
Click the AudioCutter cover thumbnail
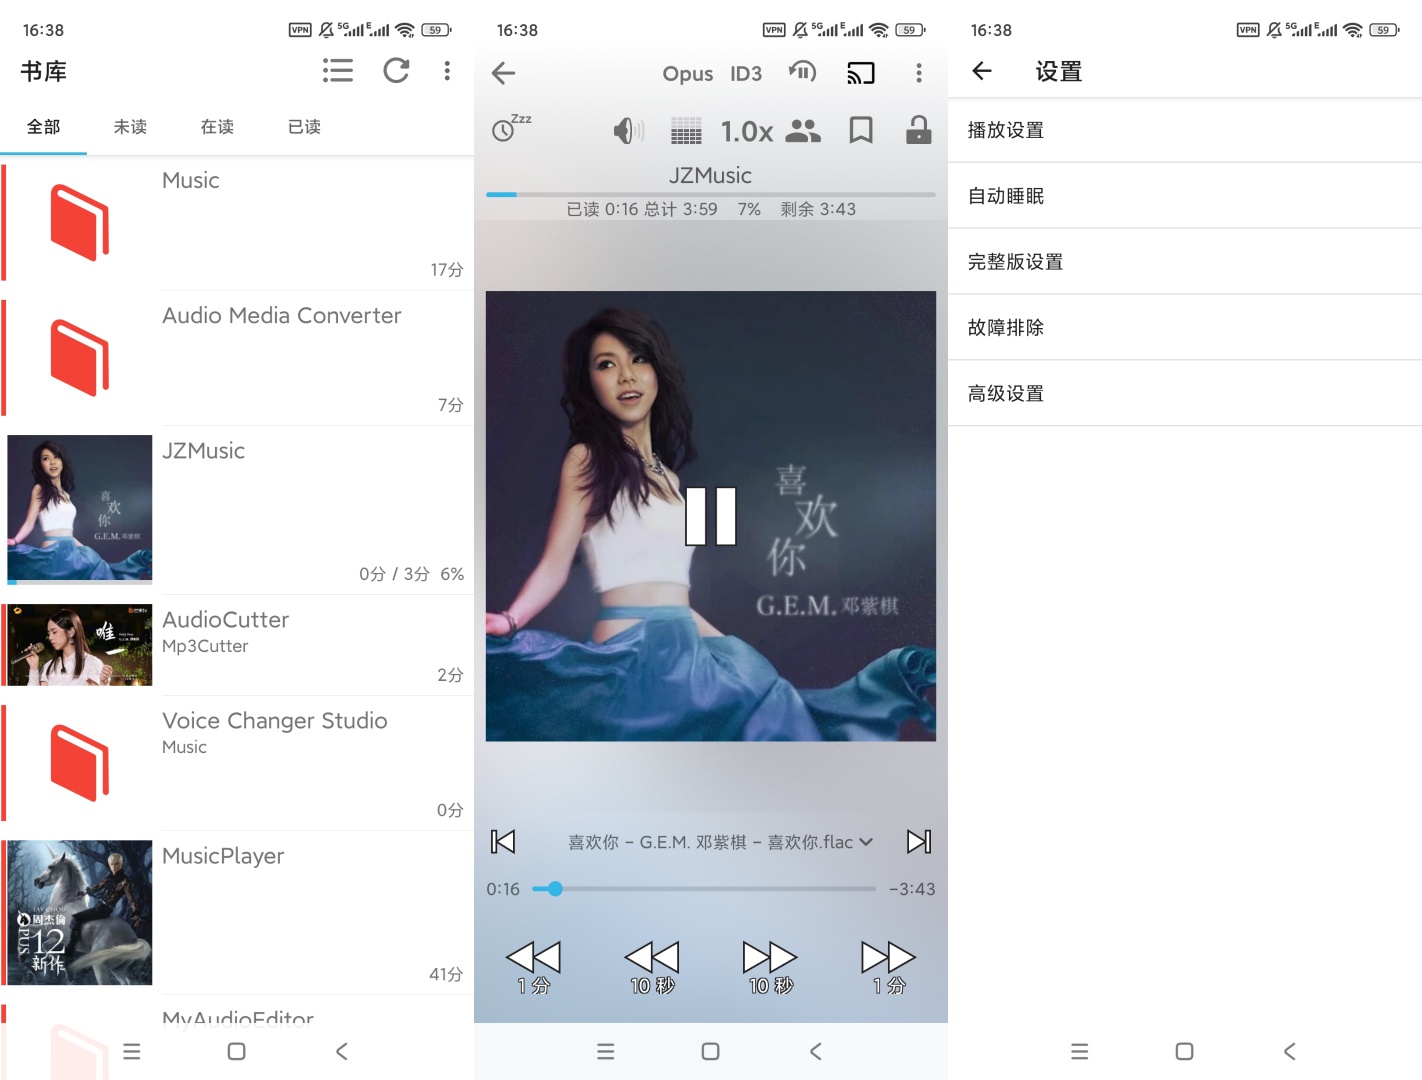point(80,645)
